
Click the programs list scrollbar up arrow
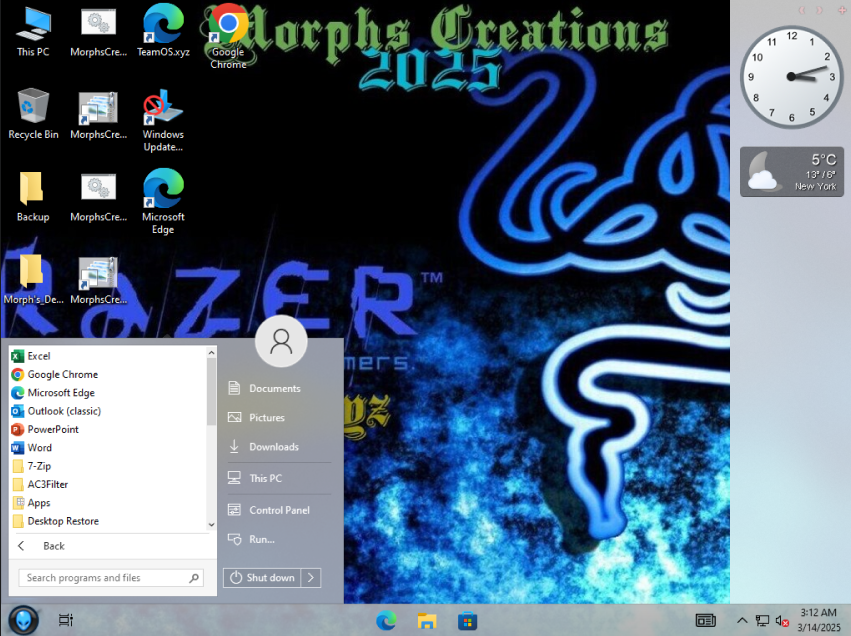click(x=212, y=353)
